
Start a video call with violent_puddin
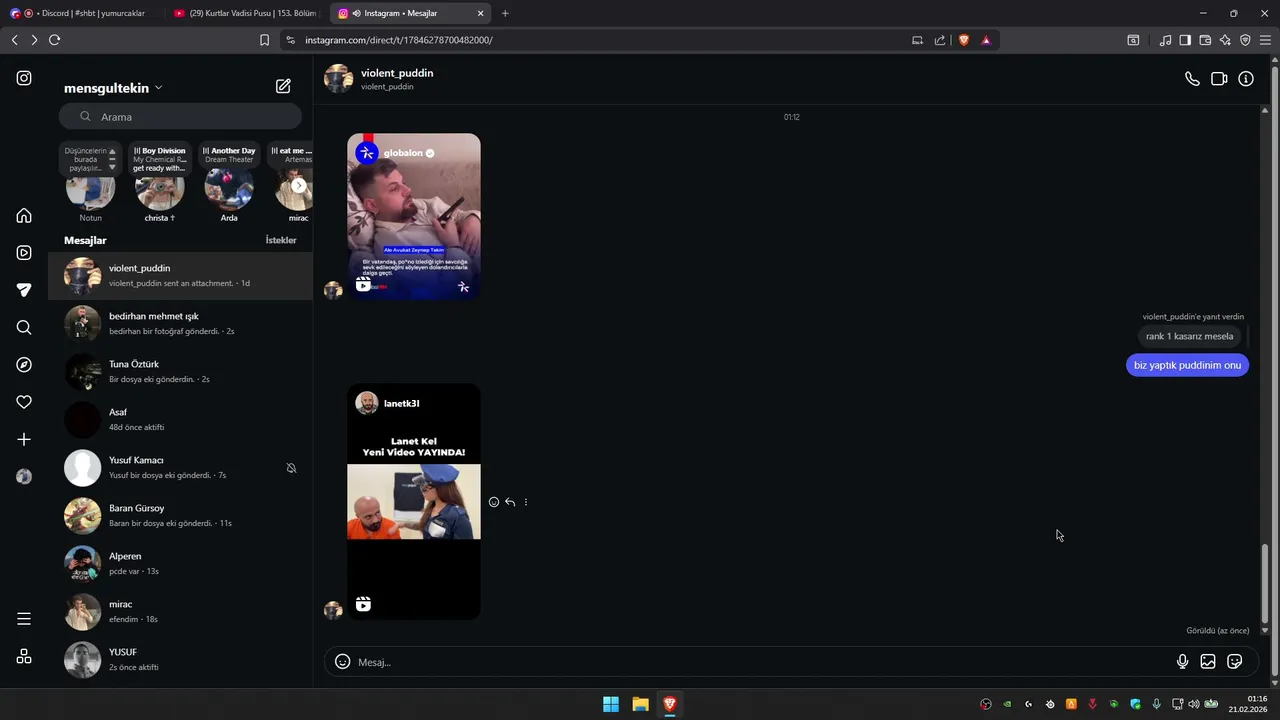point(1219,79)
